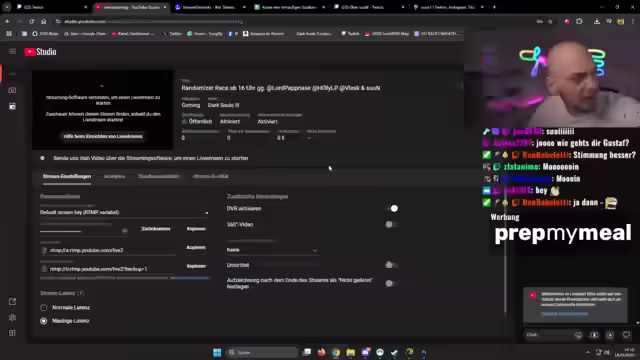Open the Analytics tab
The width and height of the screenshot is (640, 360).
pos(114,176)
